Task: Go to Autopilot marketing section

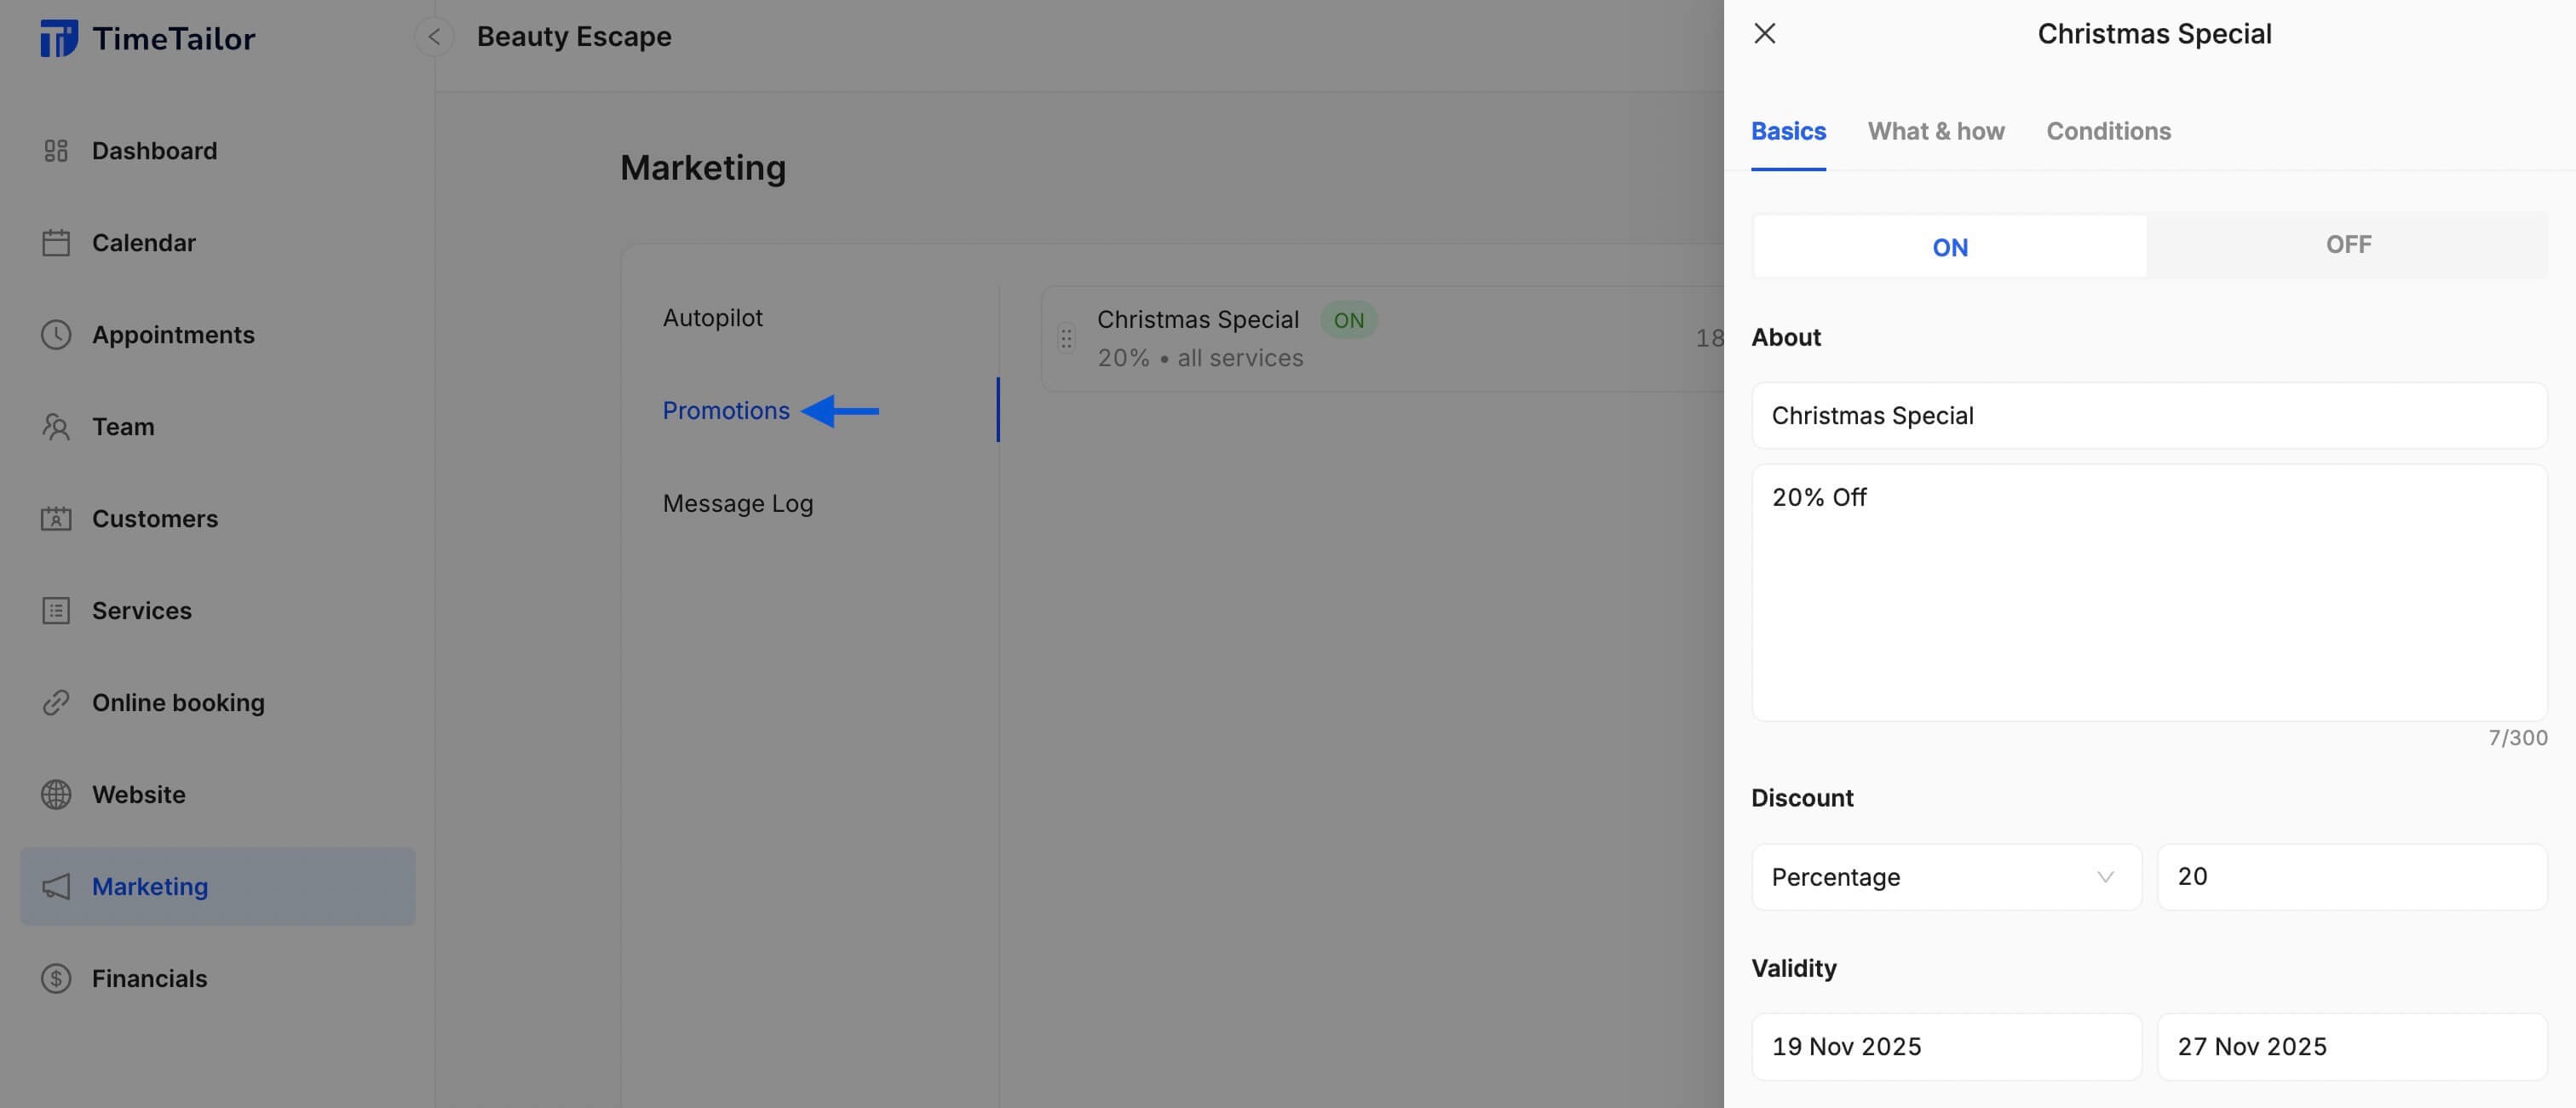Action: pos(712,318)
